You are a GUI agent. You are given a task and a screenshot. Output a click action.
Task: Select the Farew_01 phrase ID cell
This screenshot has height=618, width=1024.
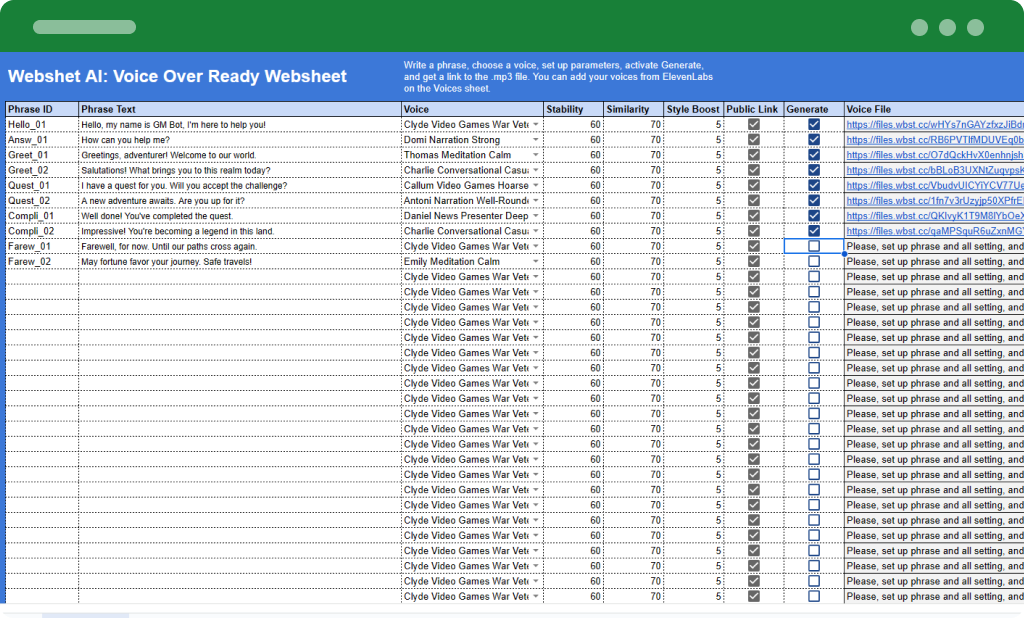pyautogui.click(x=42, y=246)
